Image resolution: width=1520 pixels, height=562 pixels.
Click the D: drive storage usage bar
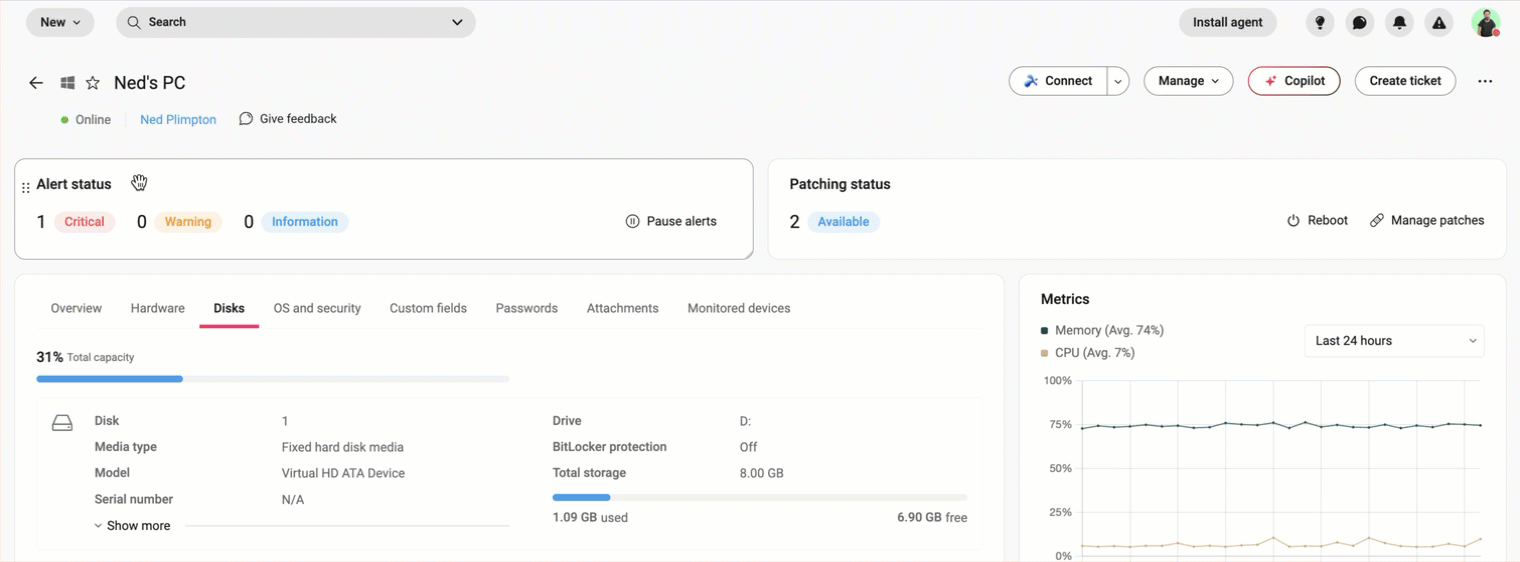pos(760,497)
